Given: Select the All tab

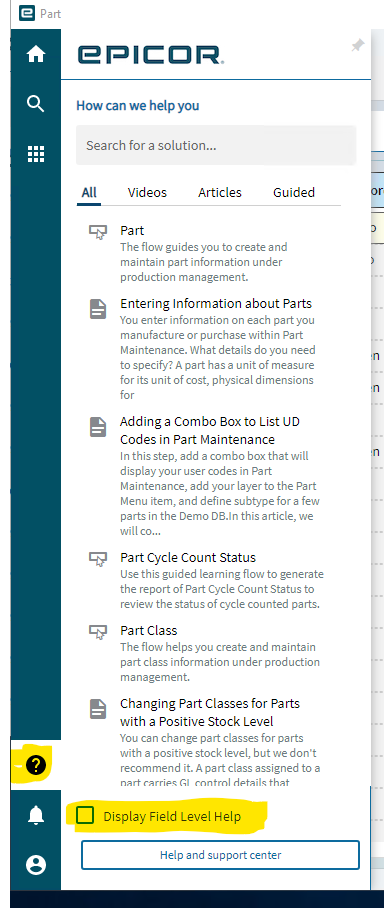Looking at the screenshot, I should [x=89, y=193].
